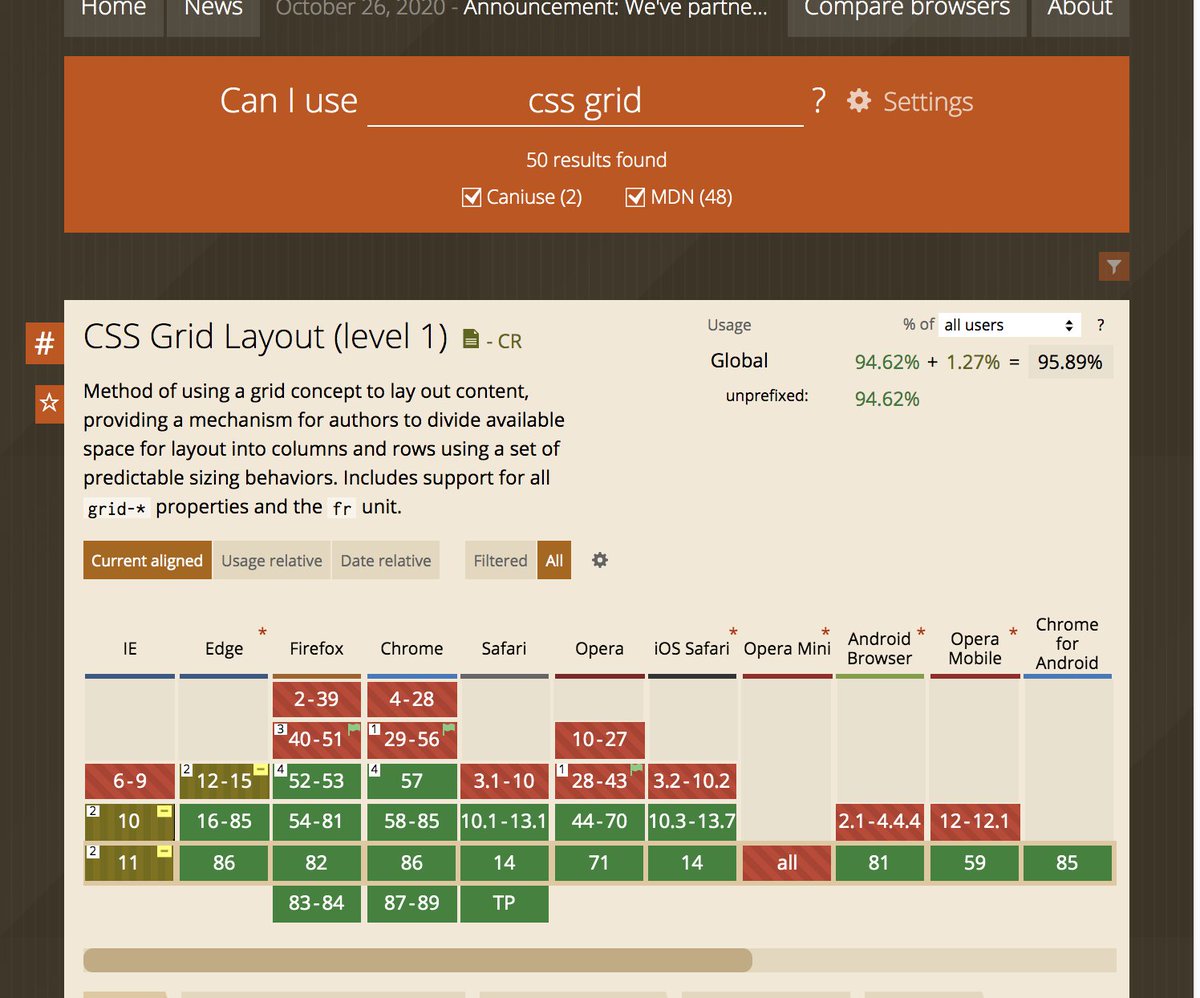
Task: Select the Filtered browser option
Action: pyautogui.click(x=500, y=560)
